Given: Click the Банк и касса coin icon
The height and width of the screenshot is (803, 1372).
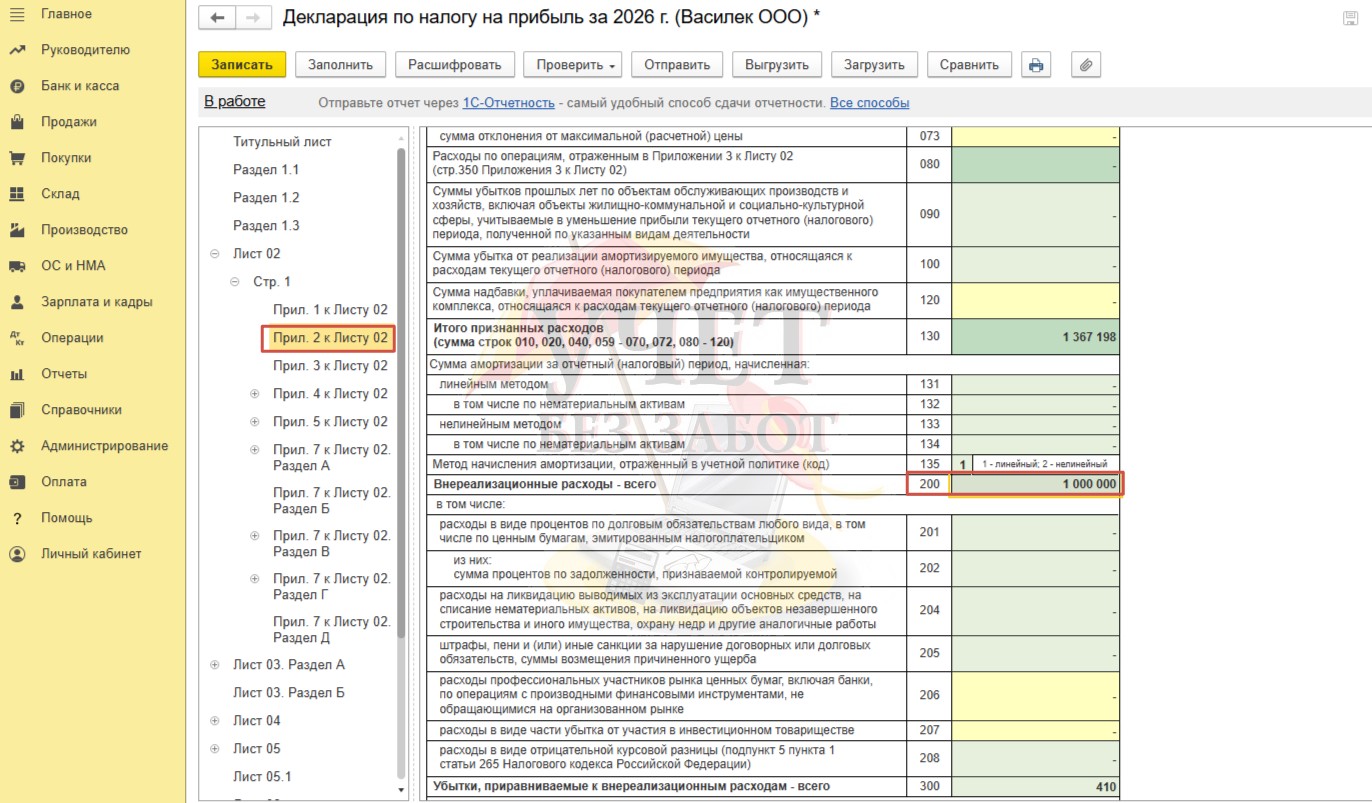Looking at the screenshot, I should point(16,86).
